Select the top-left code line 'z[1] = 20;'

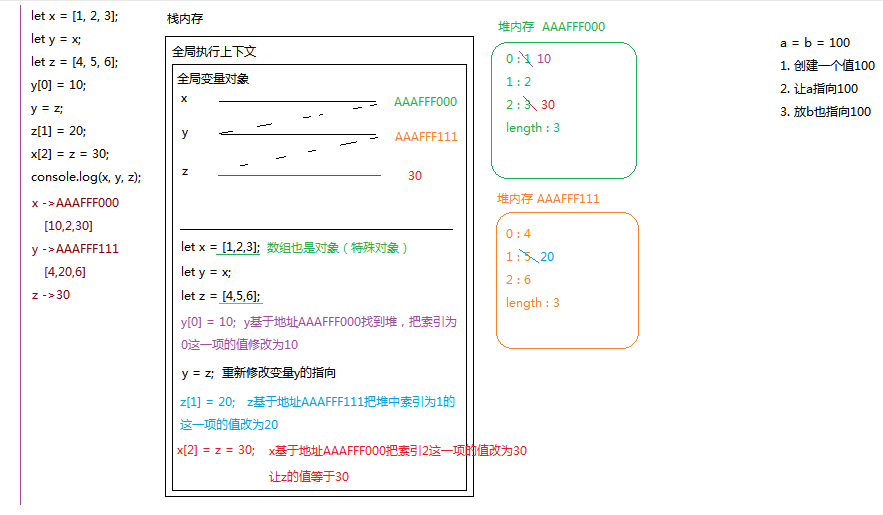click(x=59, y=131)
